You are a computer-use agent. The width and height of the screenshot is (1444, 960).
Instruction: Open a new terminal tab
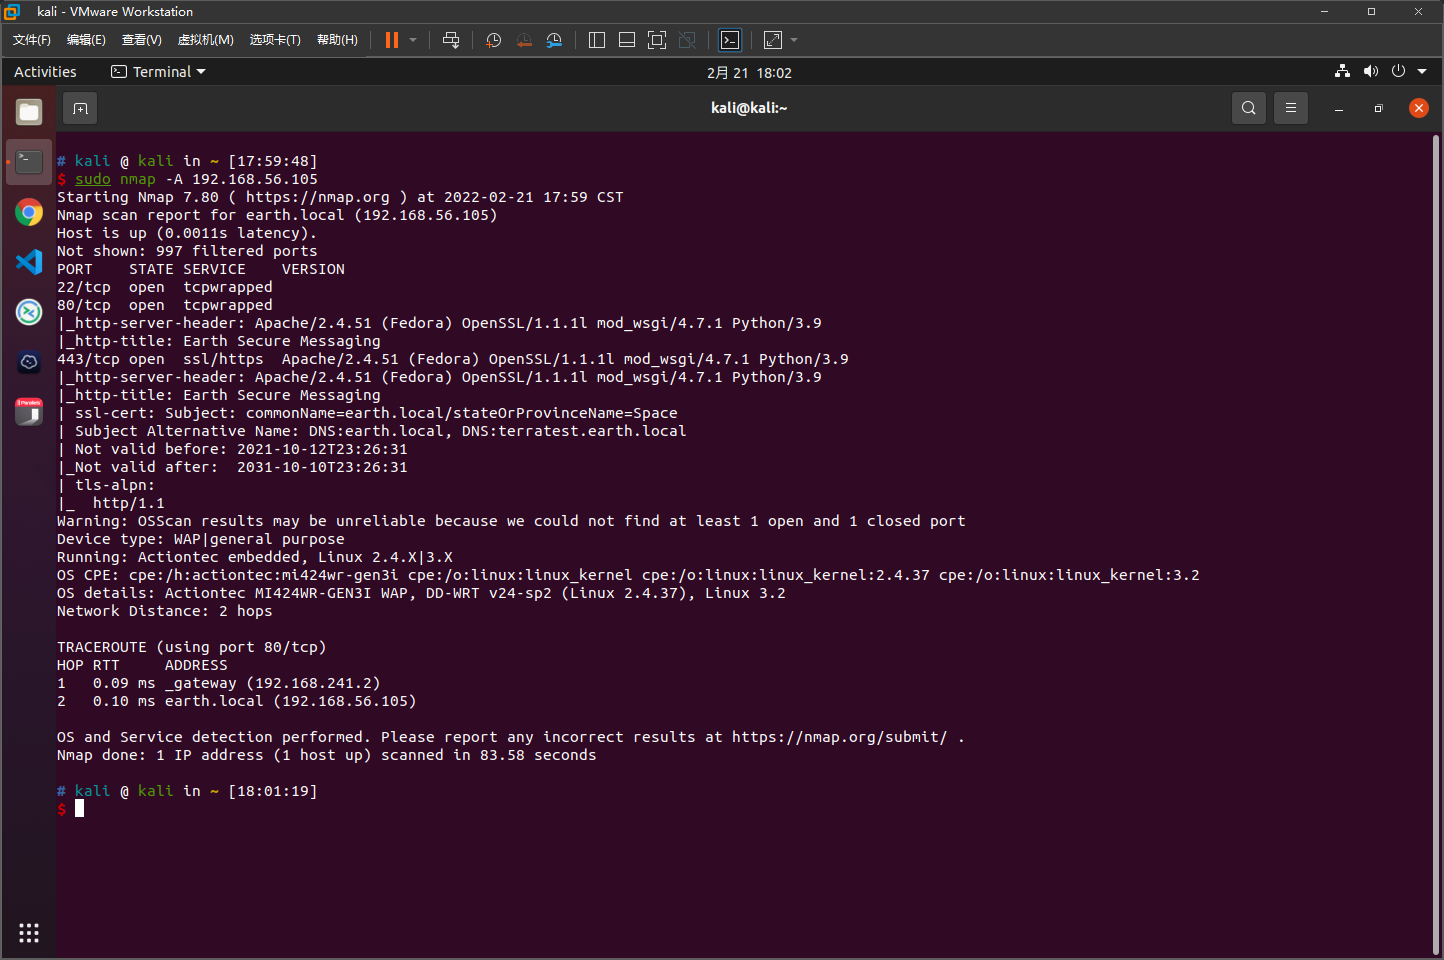pos(80,108)
